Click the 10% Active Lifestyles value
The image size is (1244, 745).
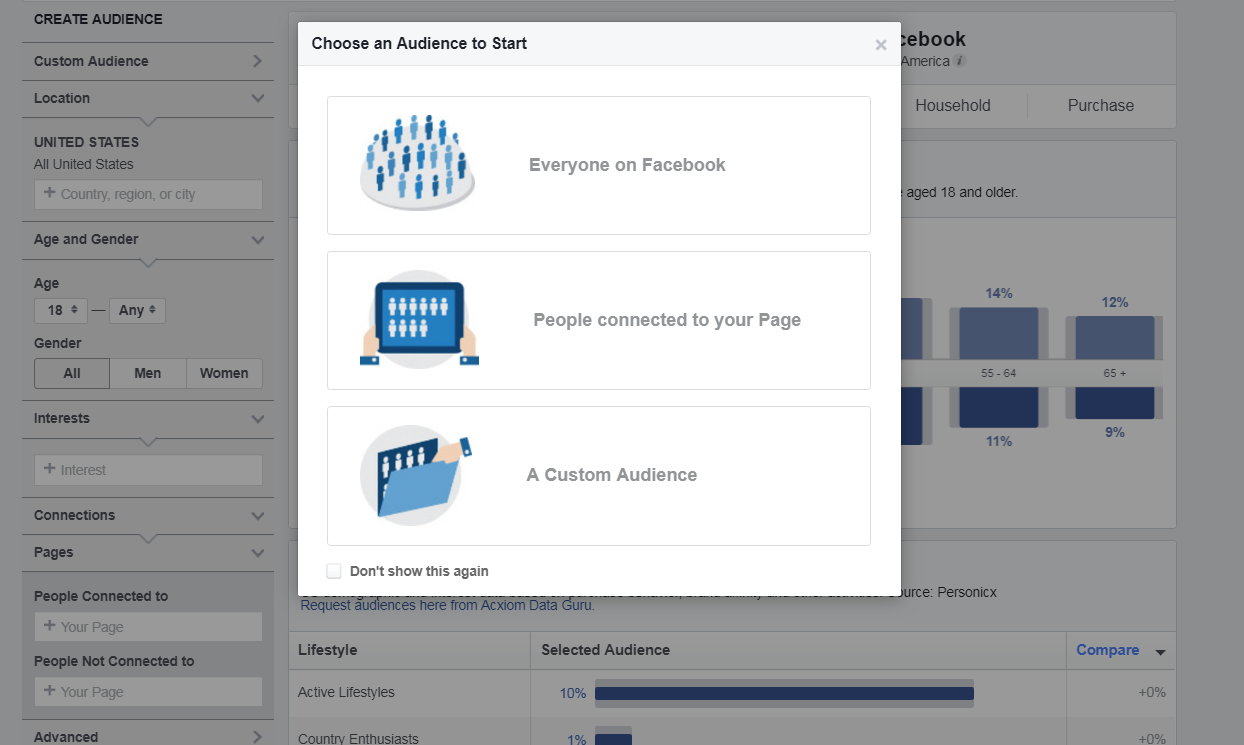point(573,693)
